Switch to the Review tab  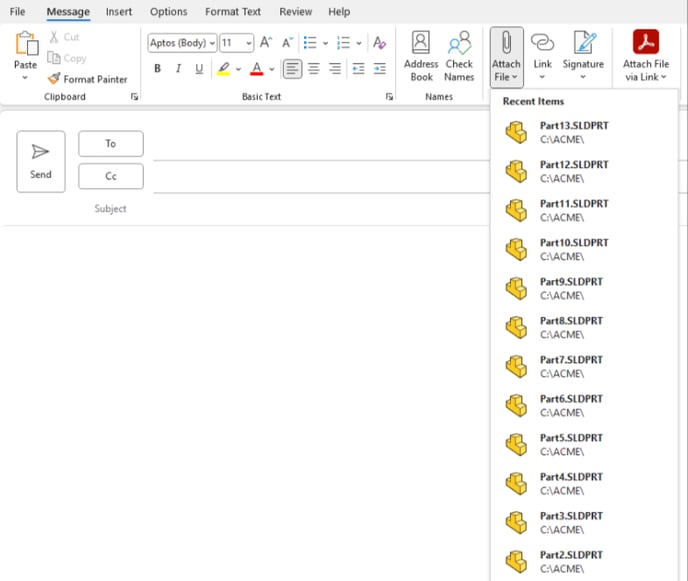295,12
